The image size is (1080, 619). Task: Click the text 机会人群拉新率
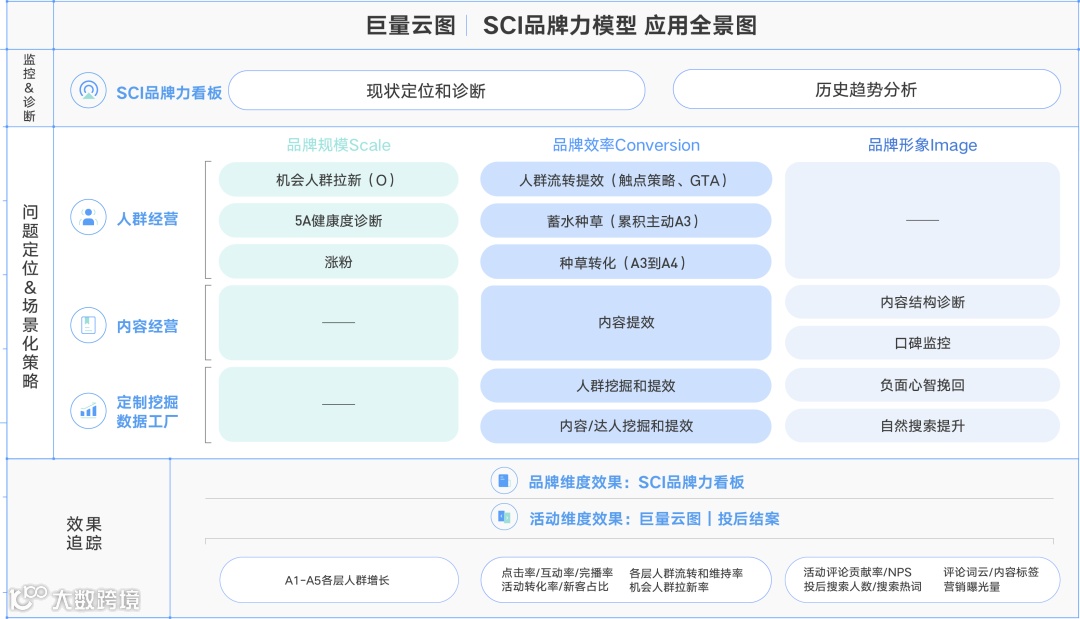pyautogui.click(x=669, y=587)
